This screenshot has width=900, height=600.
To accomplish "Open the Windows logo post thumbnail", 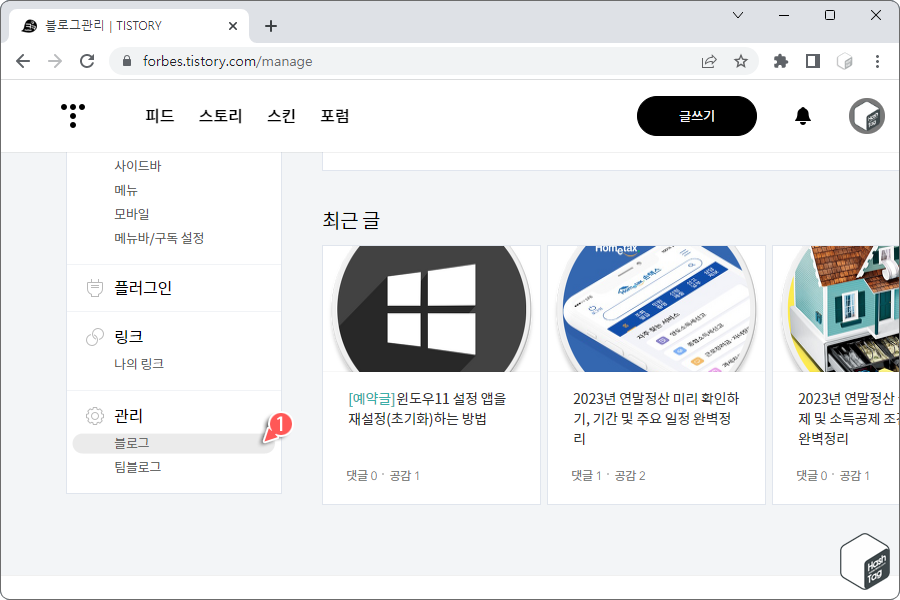I will click(x=432, y=309).
